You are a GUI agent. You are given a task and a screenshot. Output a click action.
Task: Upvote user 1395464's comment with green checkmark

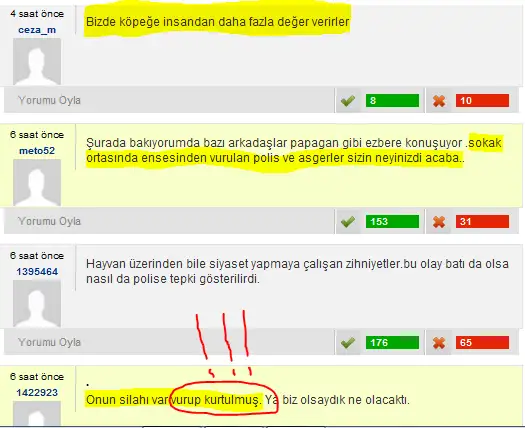coord(348,343)
